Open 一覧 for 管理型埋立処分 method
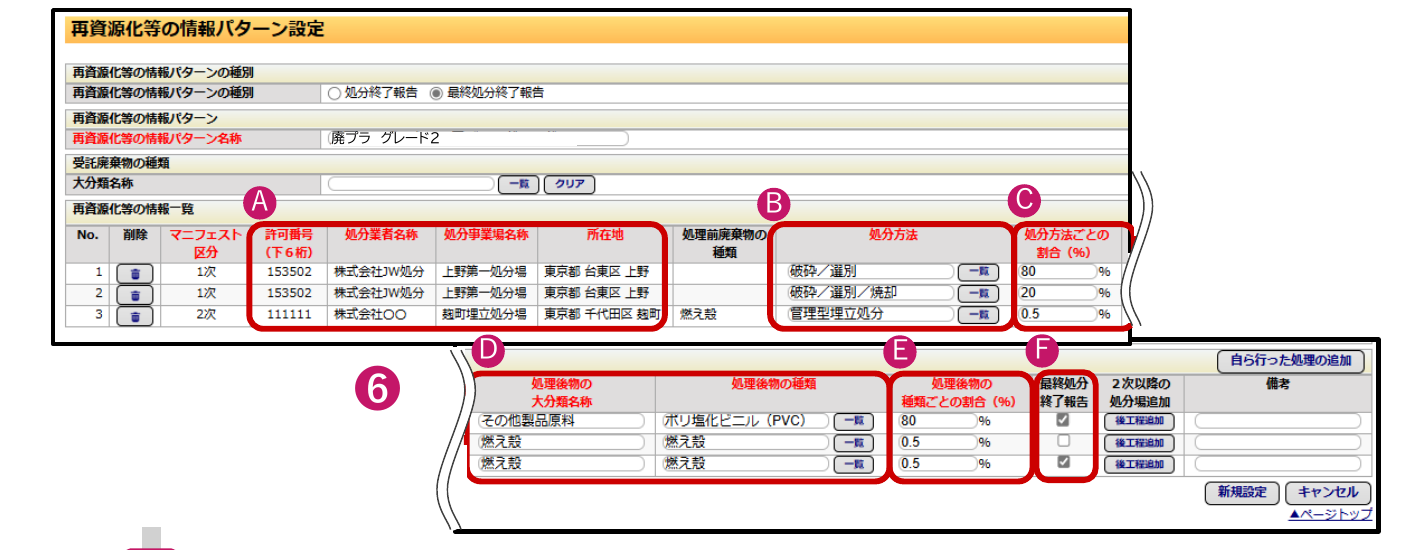This screenshot has height=550, width=1410. click(978, 315)
